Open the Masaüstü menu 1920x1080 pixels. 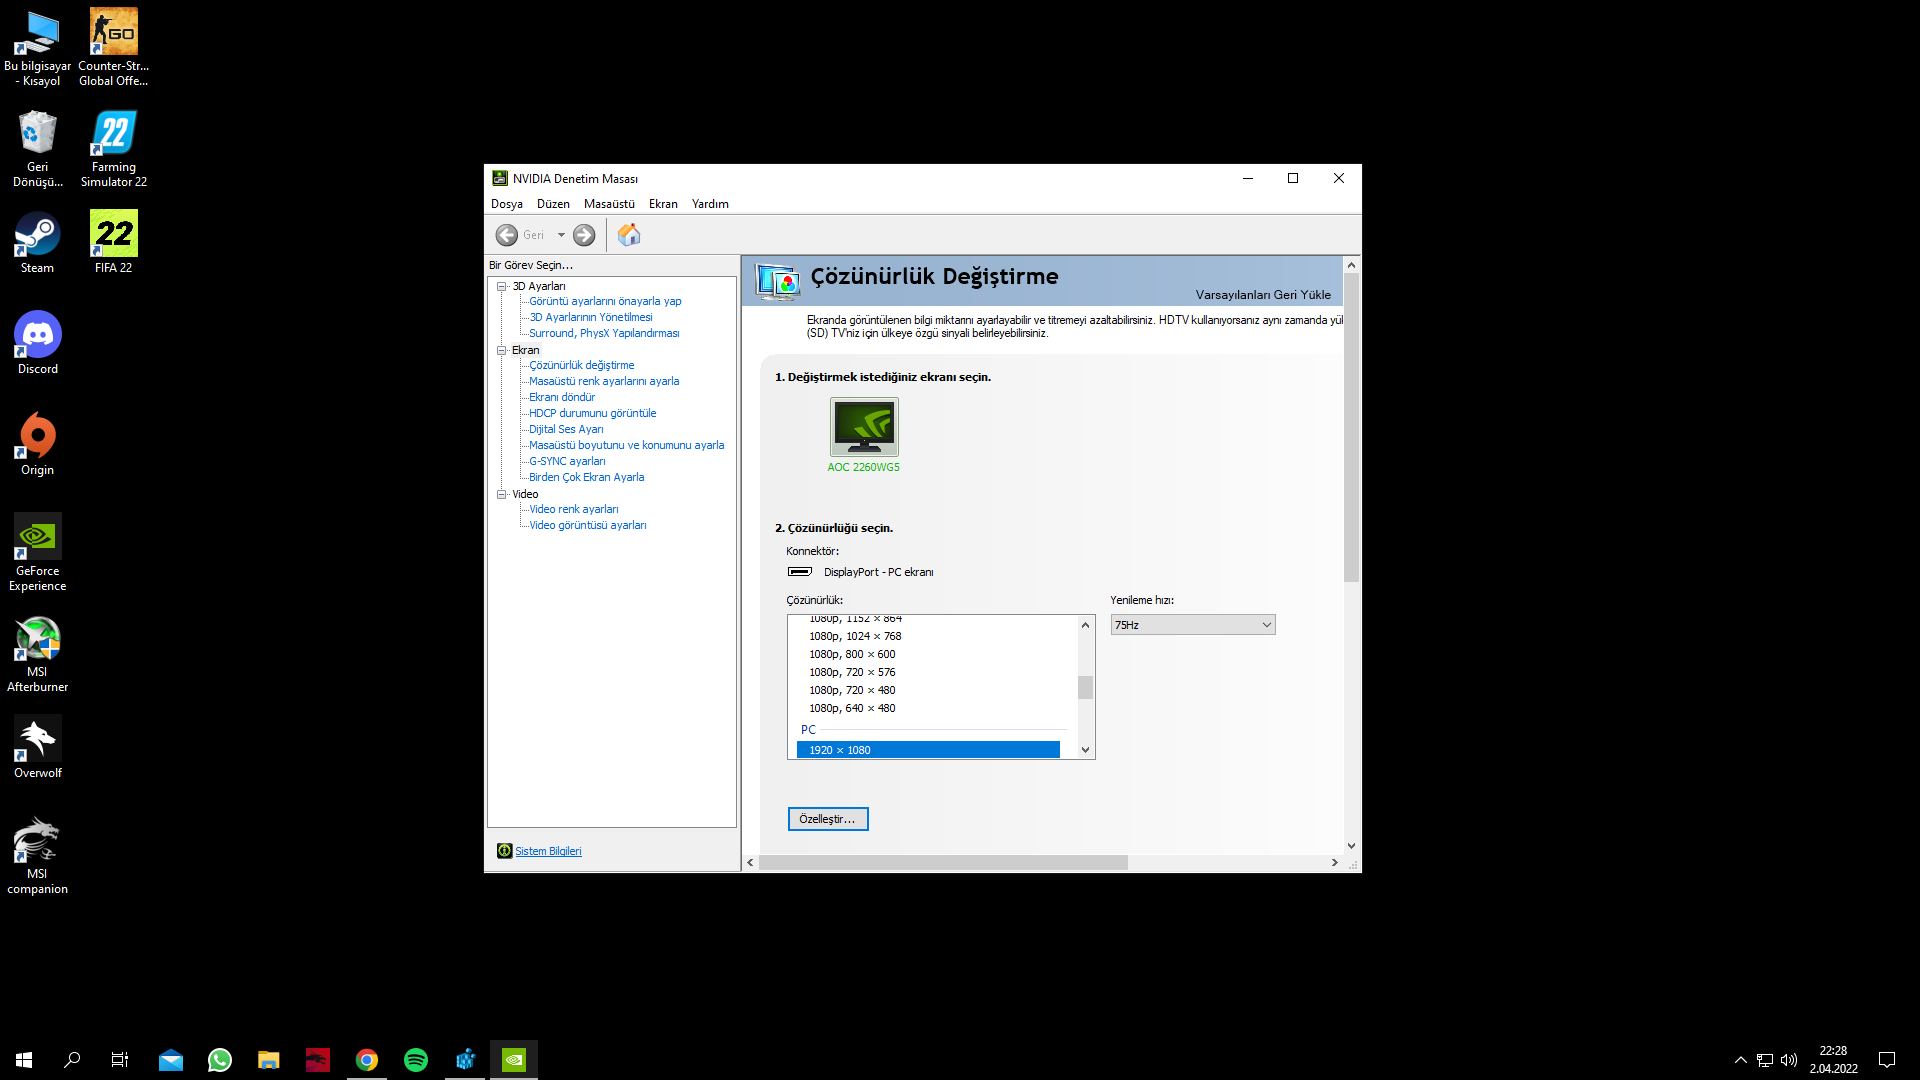(x=609, y=204)
